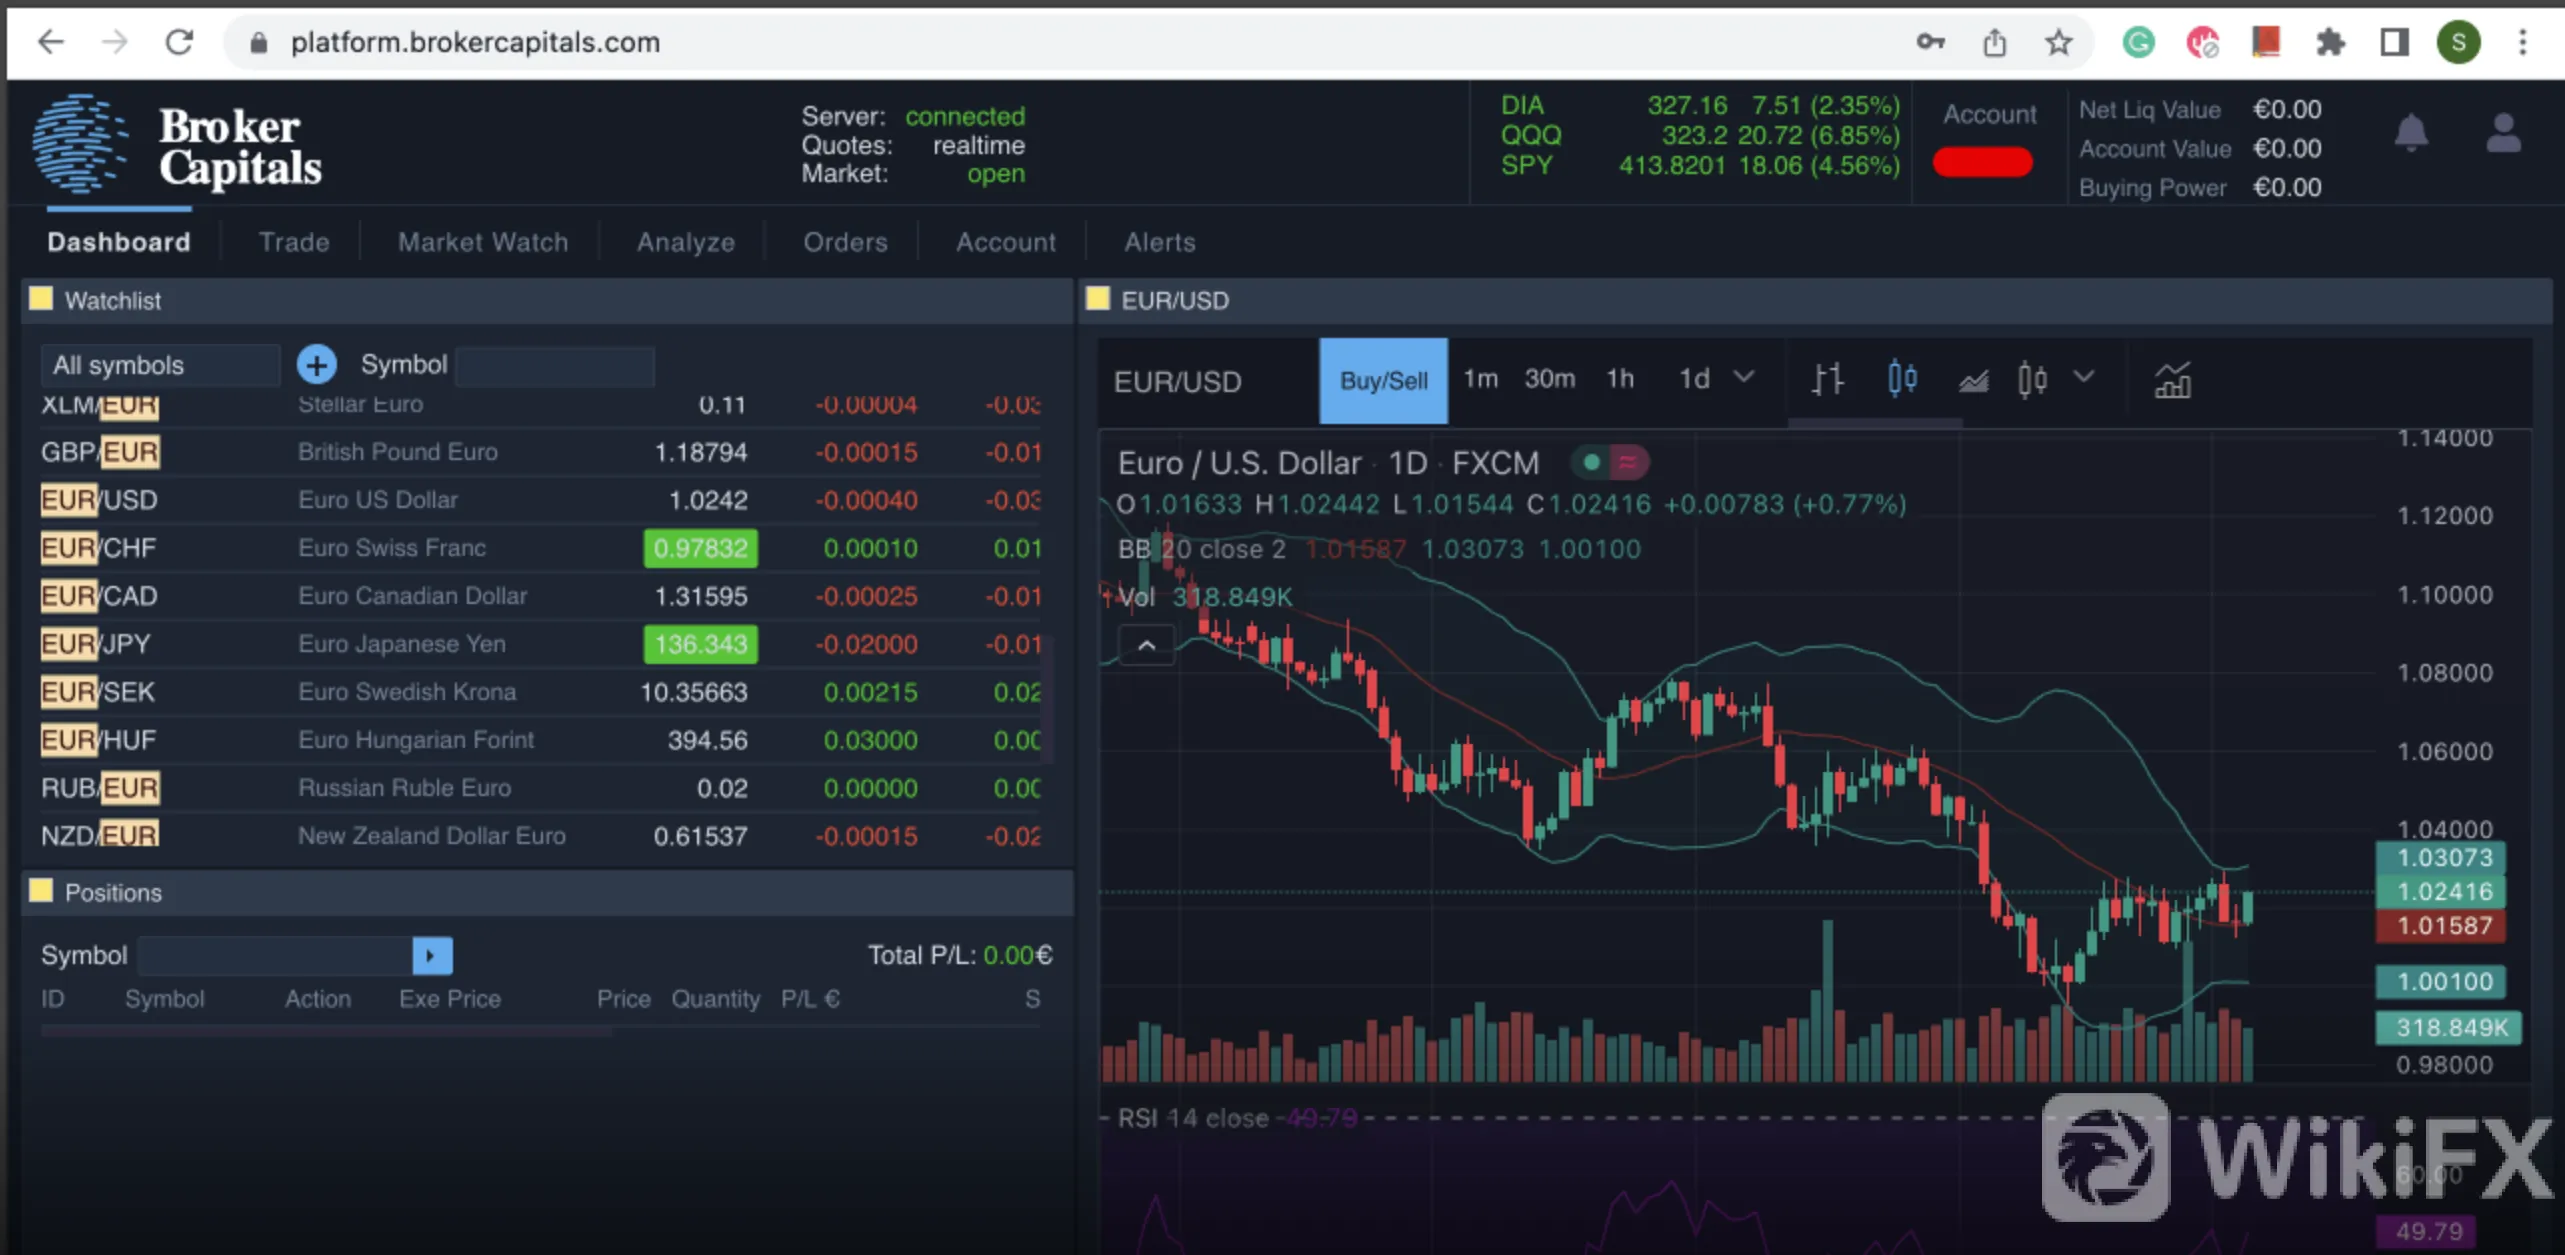Screen dimensions: 2565x1255
Task: Open the Analyze tab
Action: click(686, 242)
